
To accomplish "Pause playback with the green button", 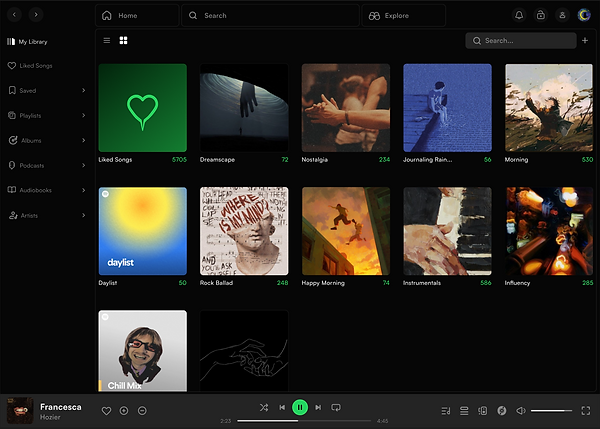I will tap(300, 408).
